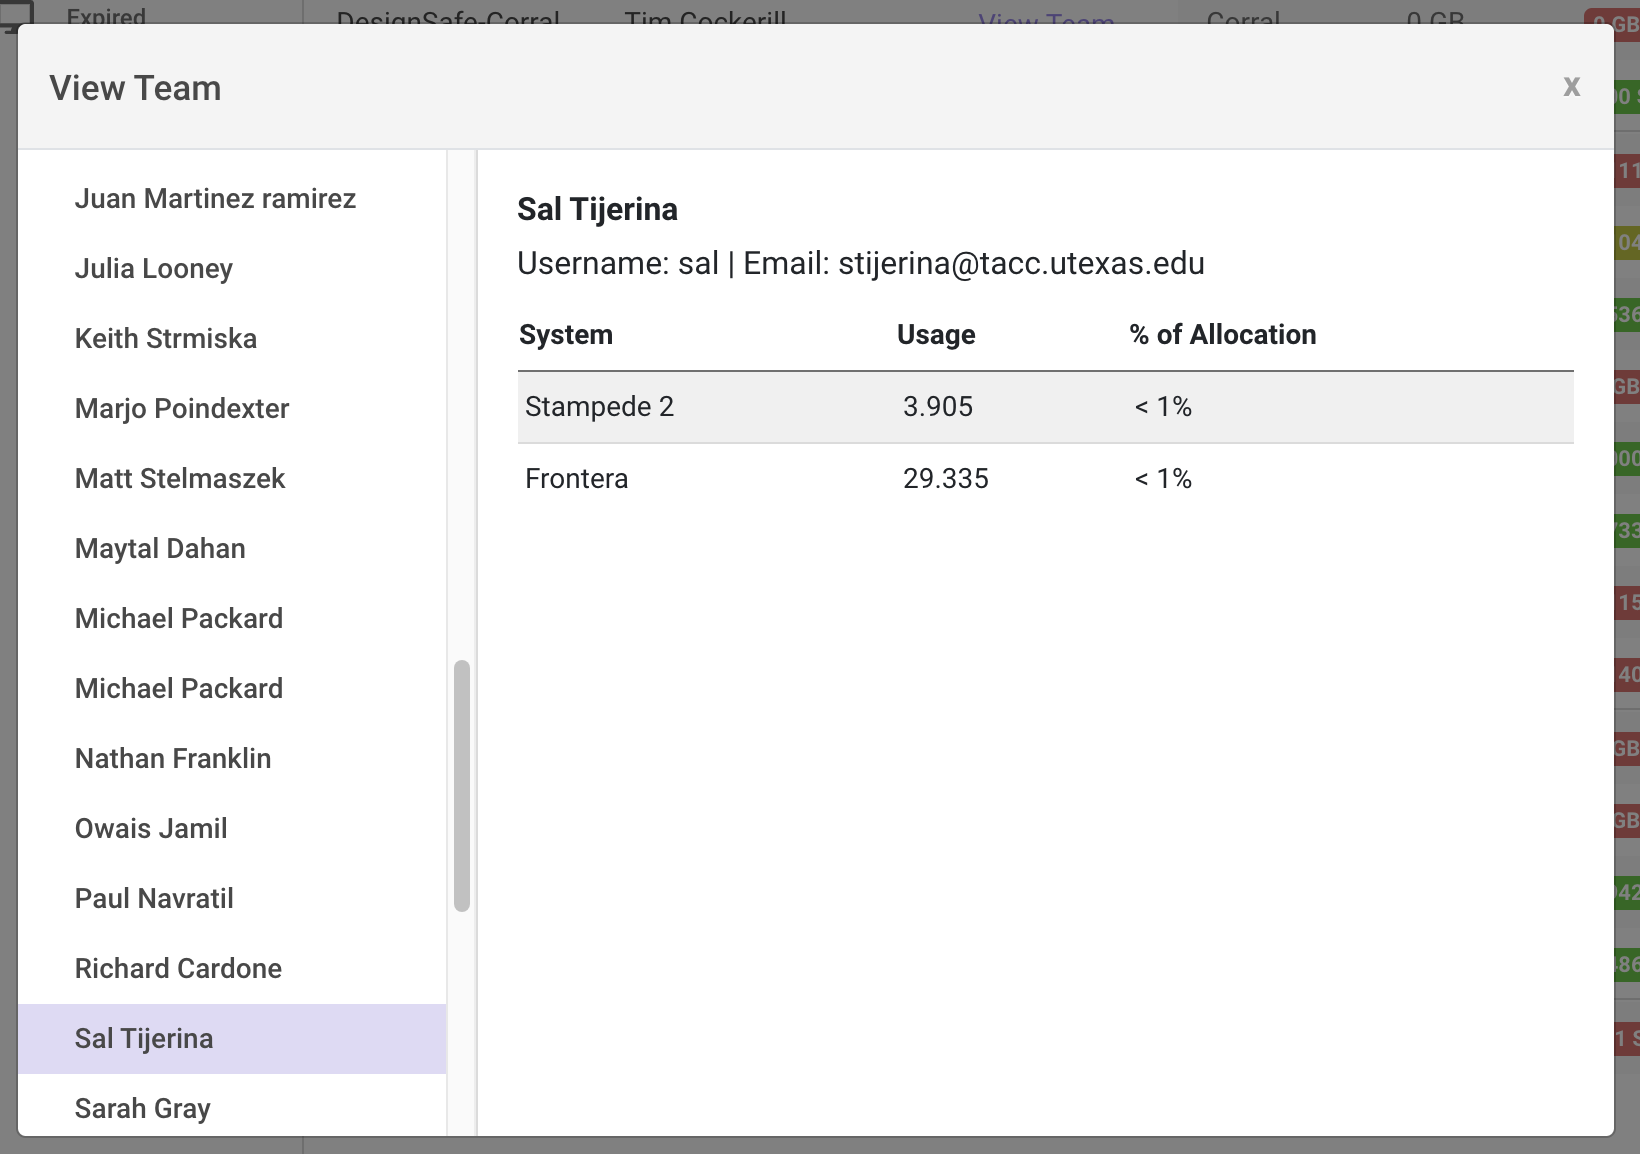Close the View Team dialog
The image size is (1640, 1154).
tap(1571, 87)
